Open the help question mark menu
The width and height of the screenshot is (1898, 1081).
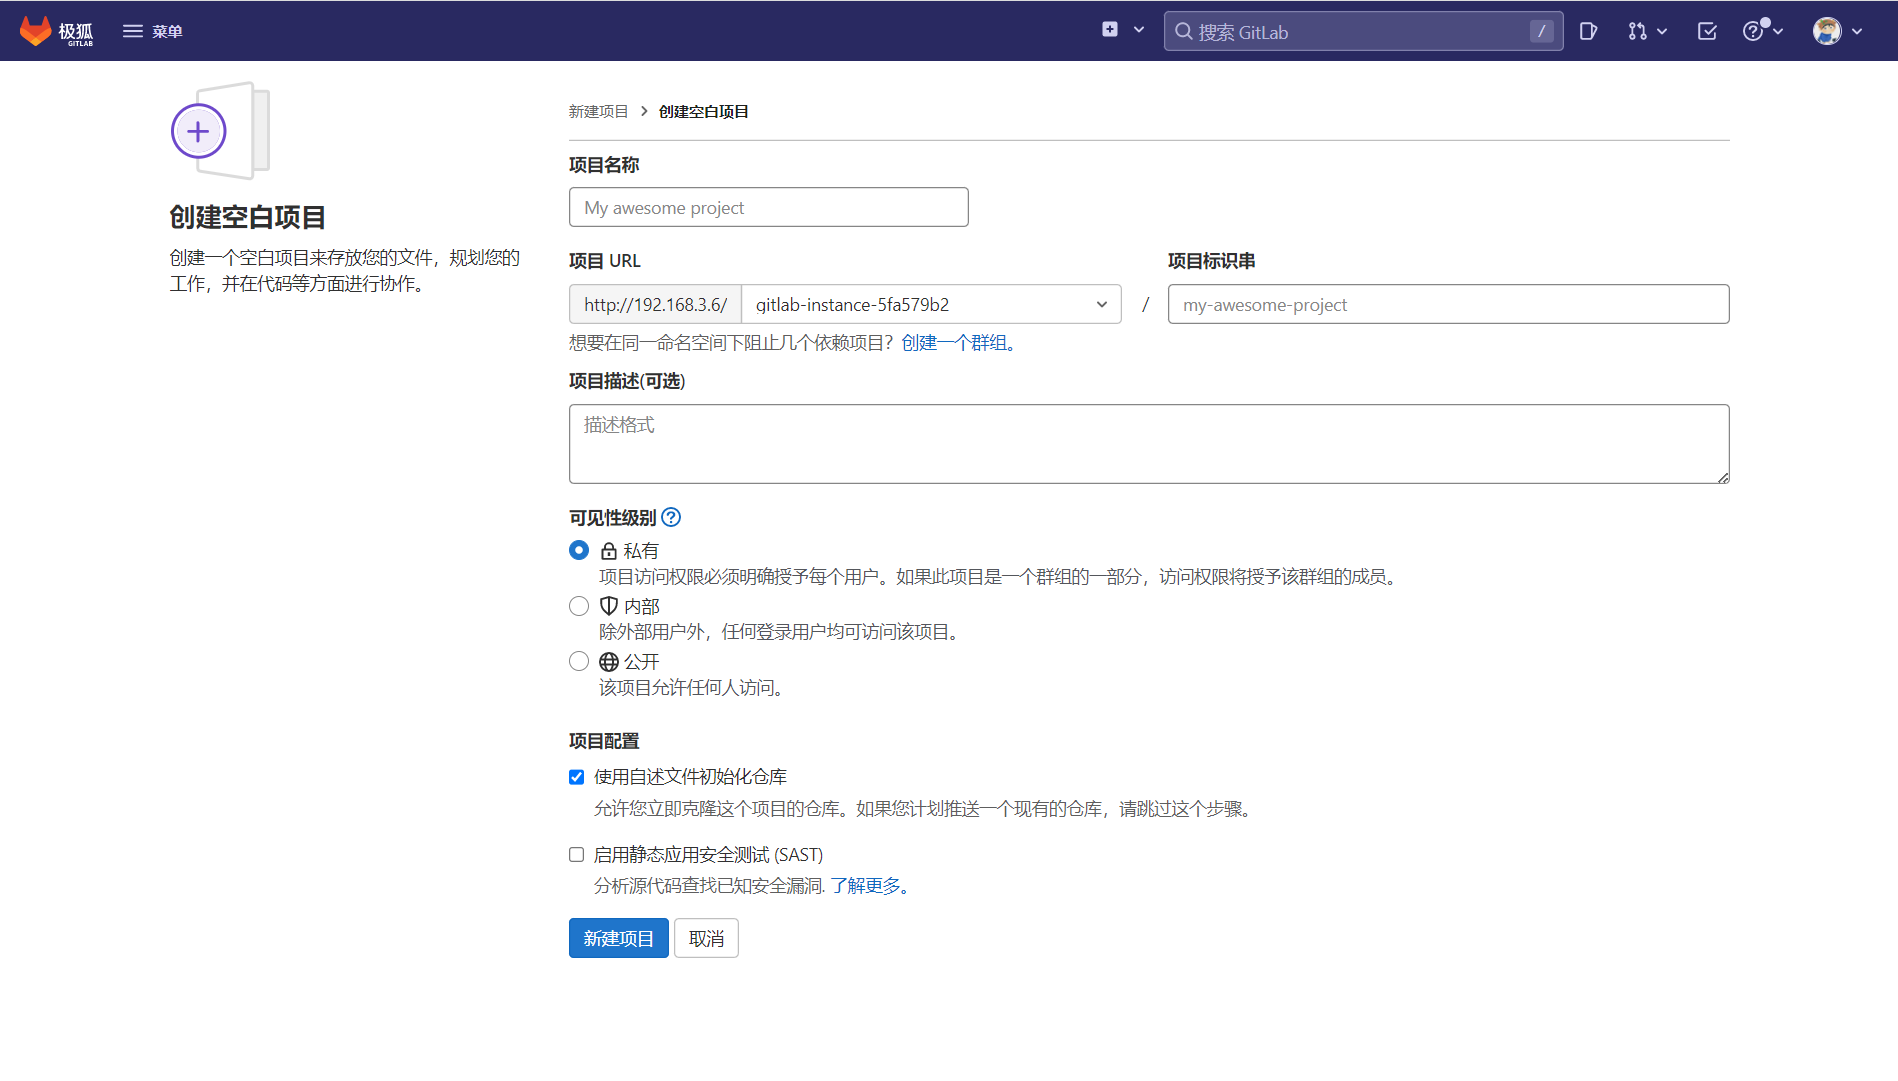coord(1762,31)
